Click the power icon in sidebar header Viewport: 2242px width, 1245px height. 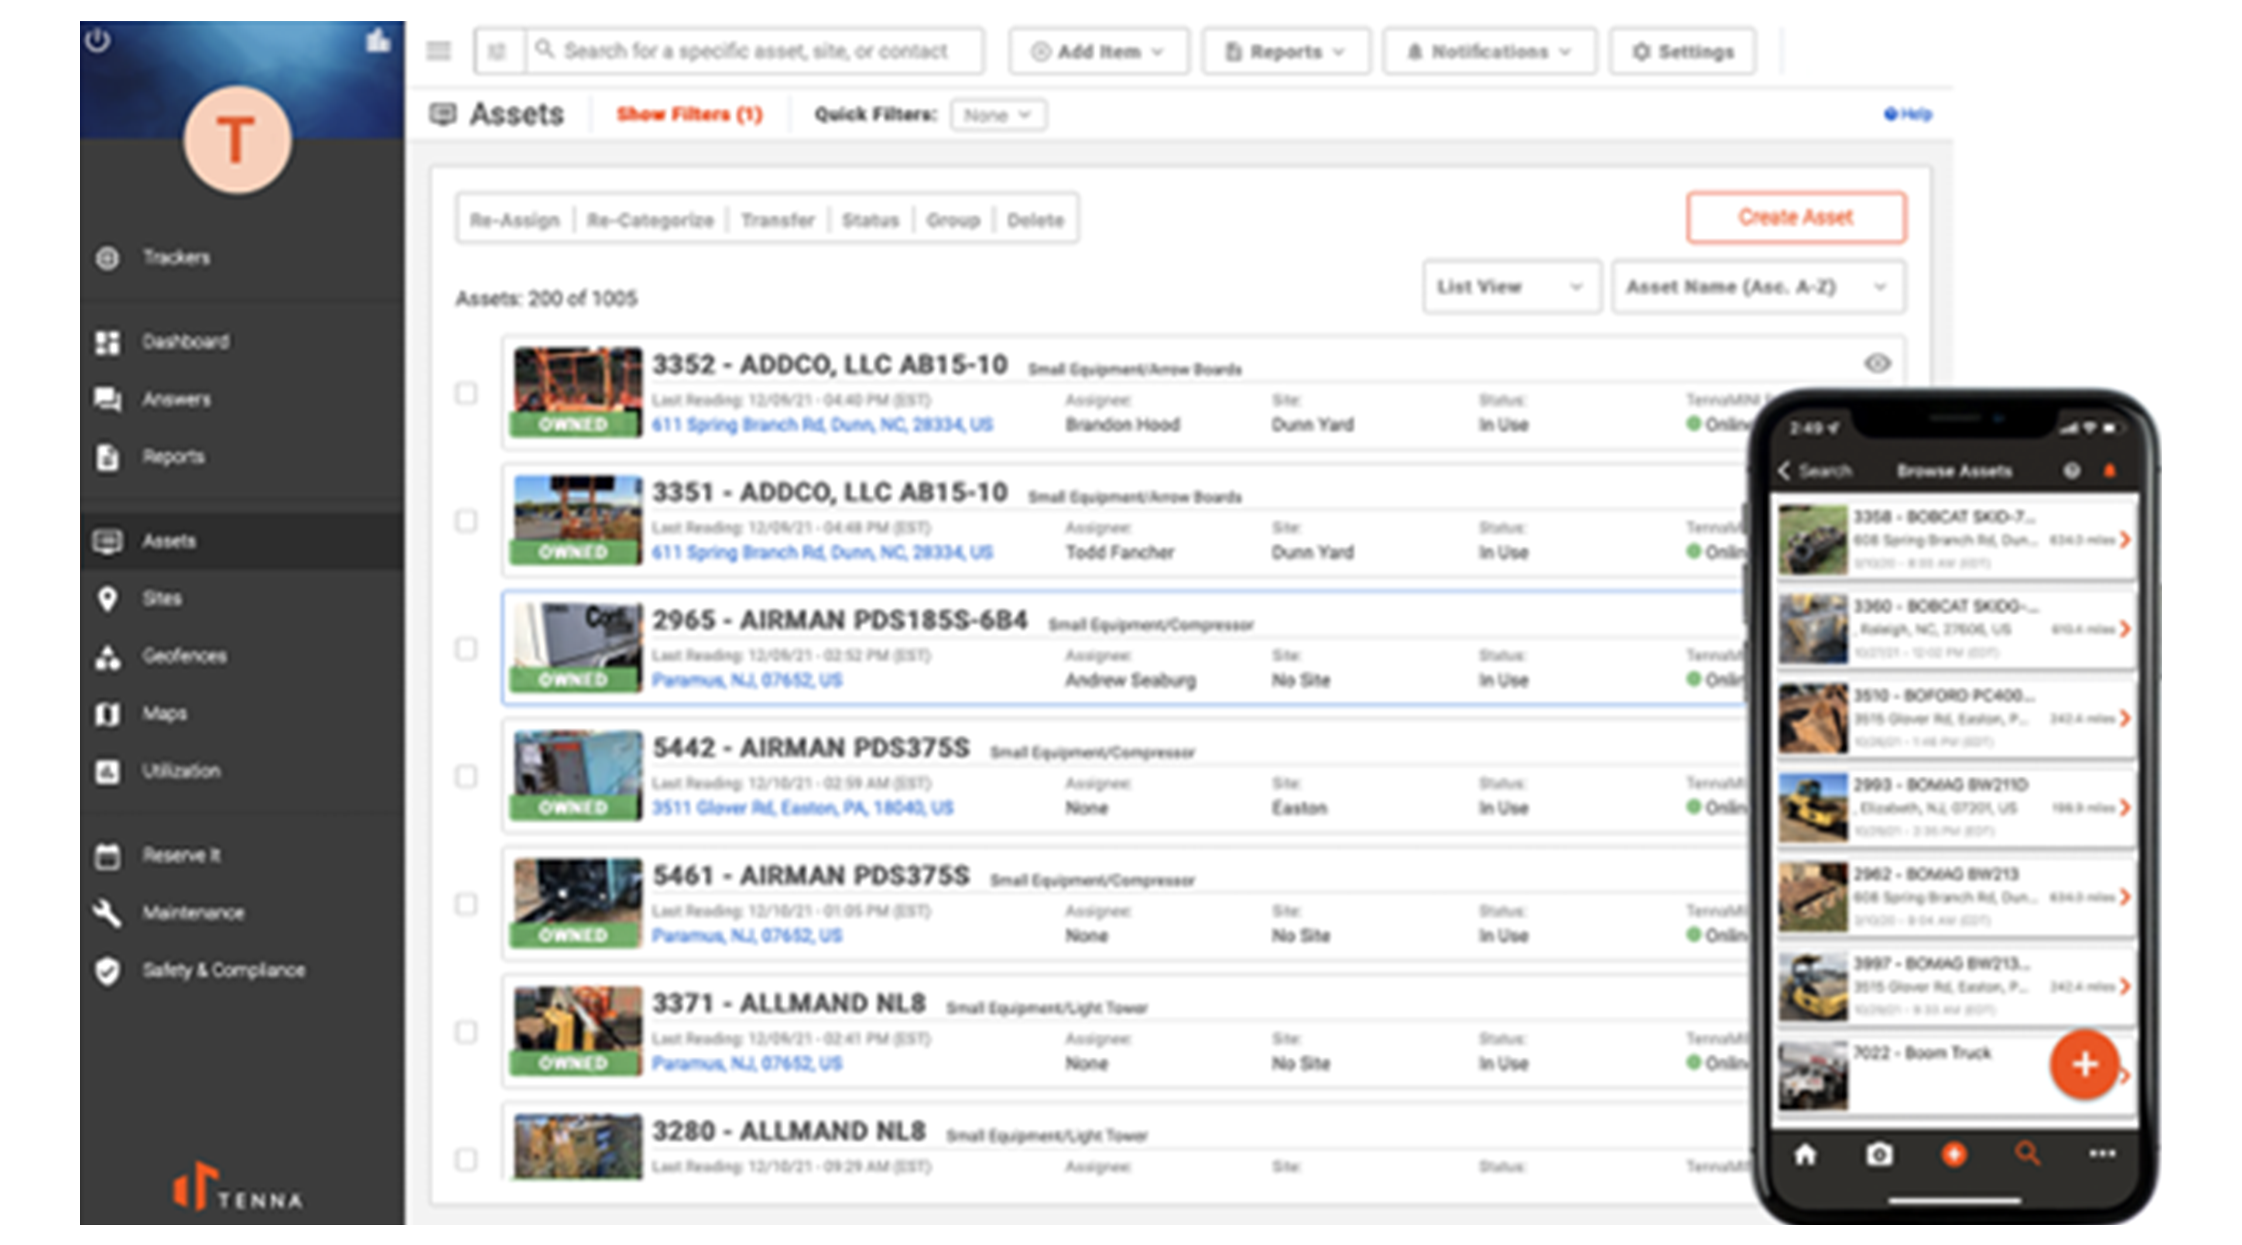(x=97, y=41)
